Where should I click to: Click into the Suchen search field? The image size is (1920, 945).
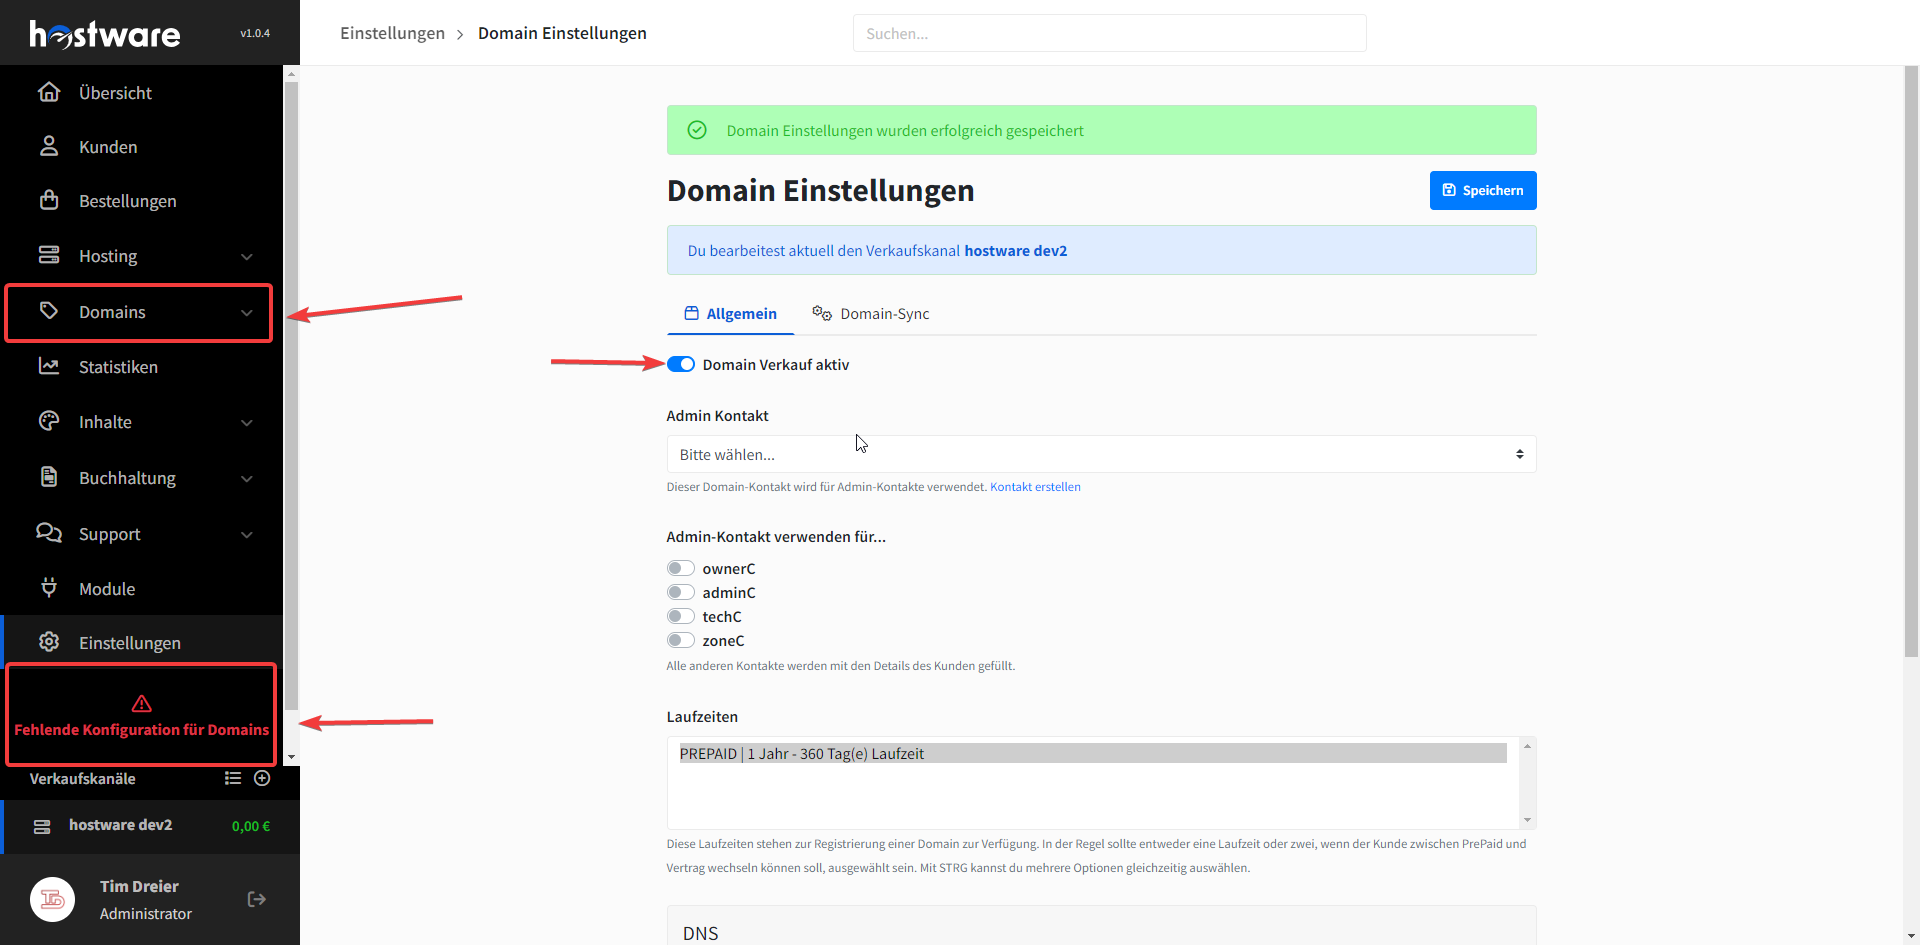tap(1108, 33)
